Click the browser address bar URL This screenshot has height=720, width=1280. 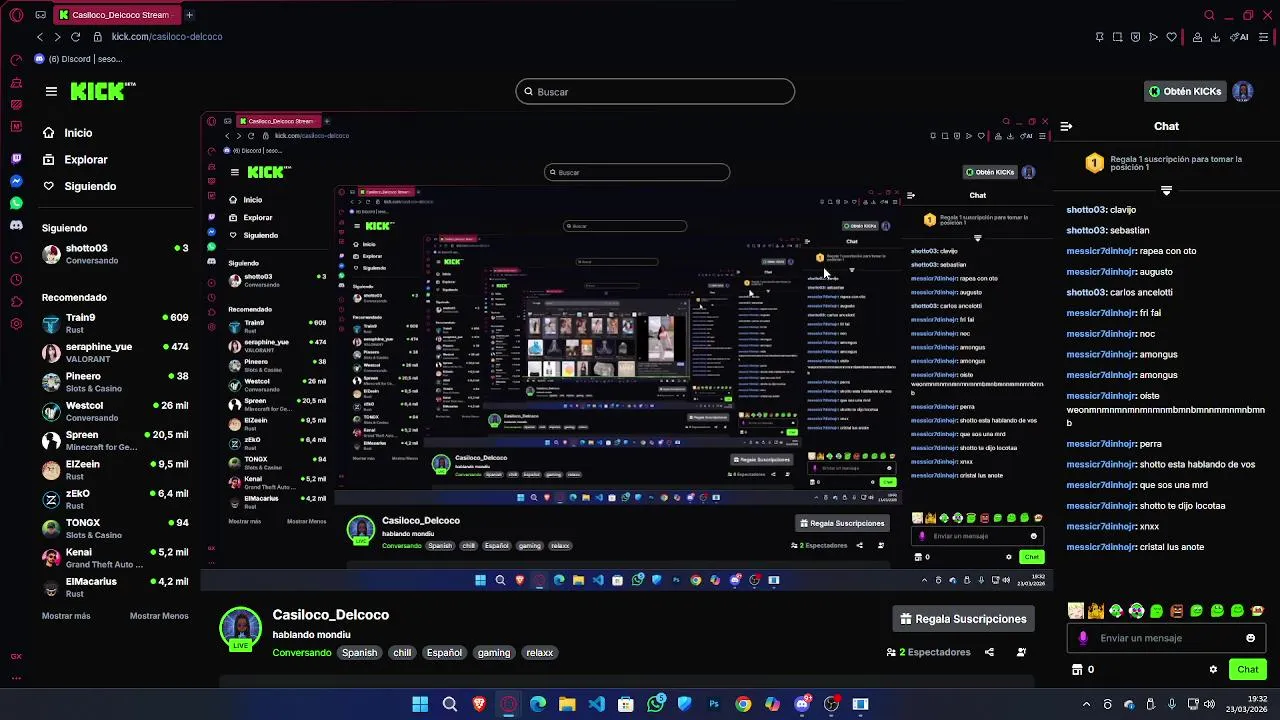tap(167, 37)
